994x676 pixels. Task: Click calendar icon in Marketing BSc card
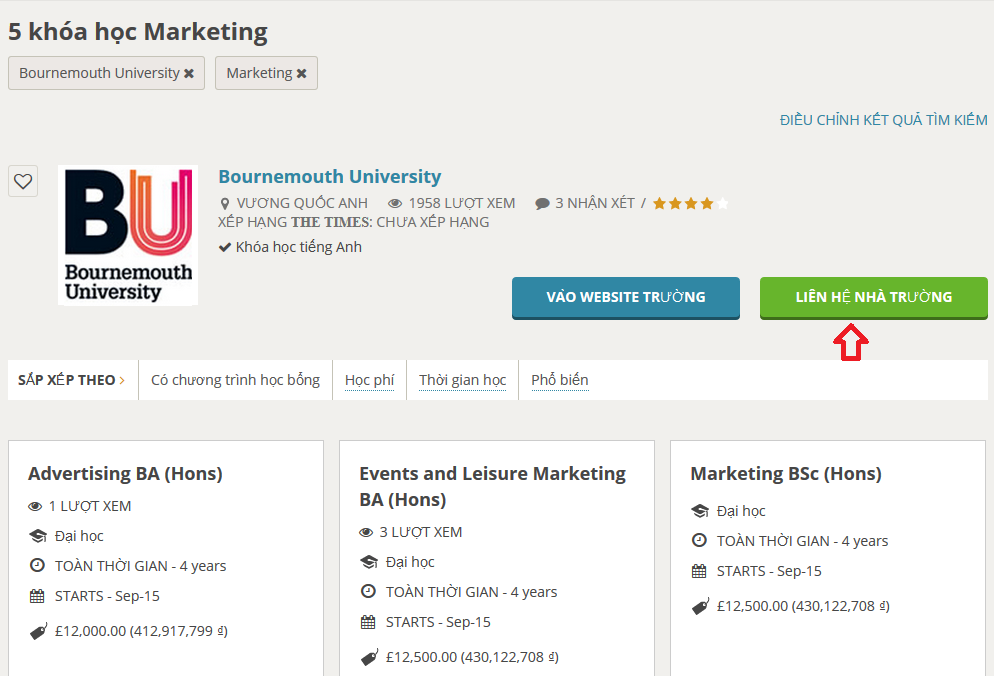click(x=699, y=571)
